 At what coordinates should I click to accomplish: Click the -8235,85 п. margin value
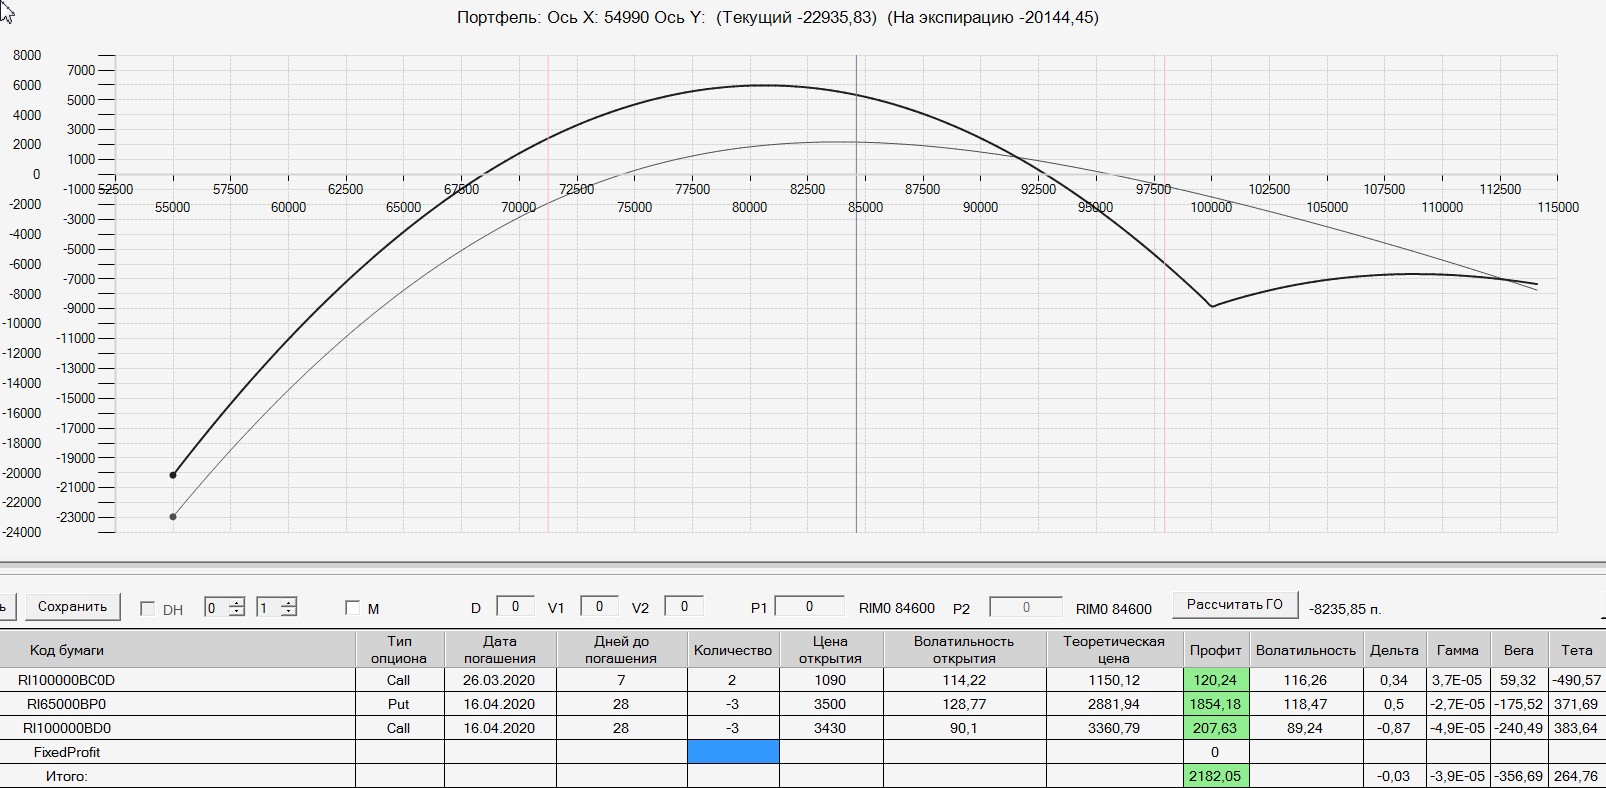1345,609
